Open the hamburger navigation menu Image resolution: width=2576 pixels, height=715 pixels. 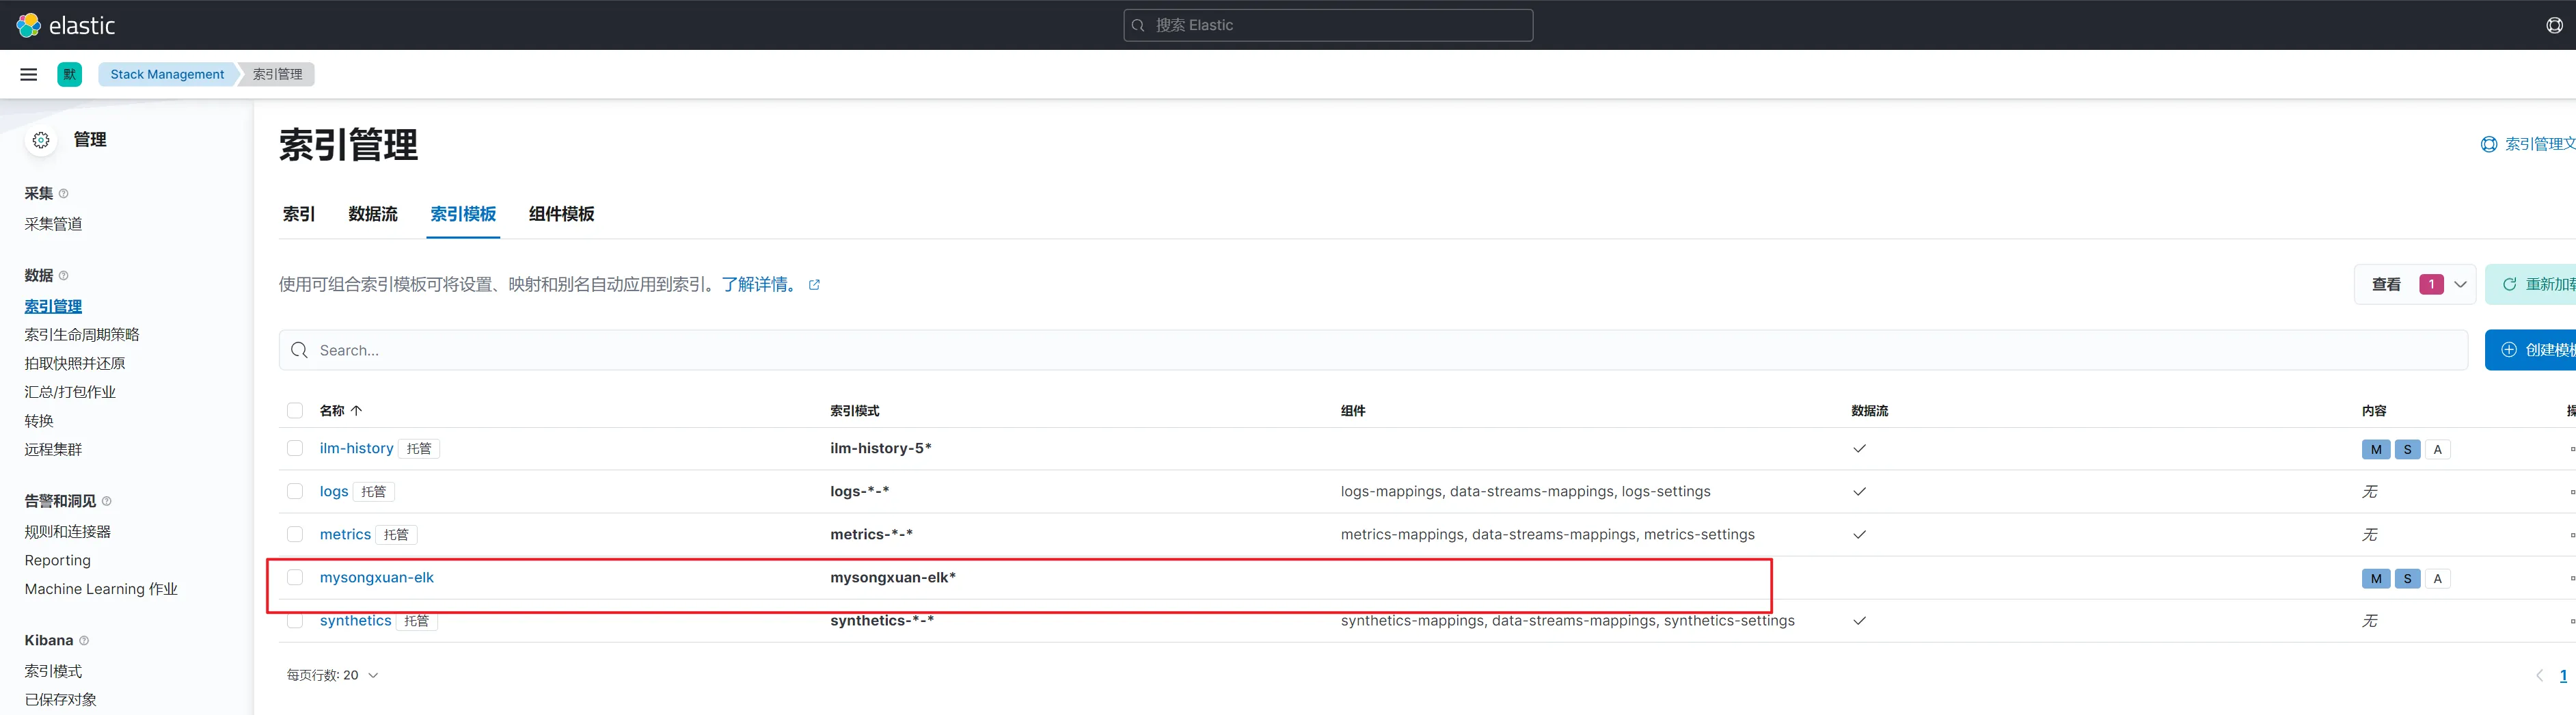29,74
